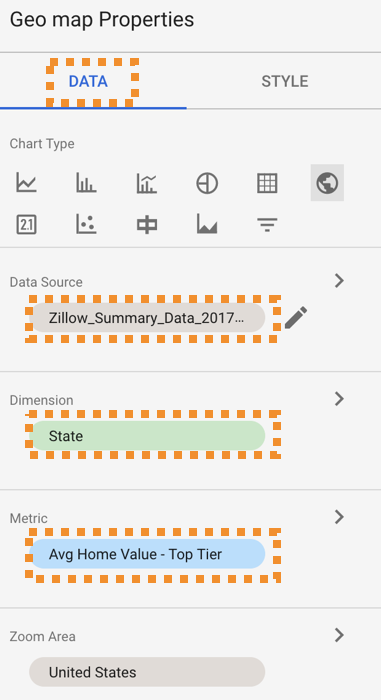Switch to the STYLE tab

285,81
